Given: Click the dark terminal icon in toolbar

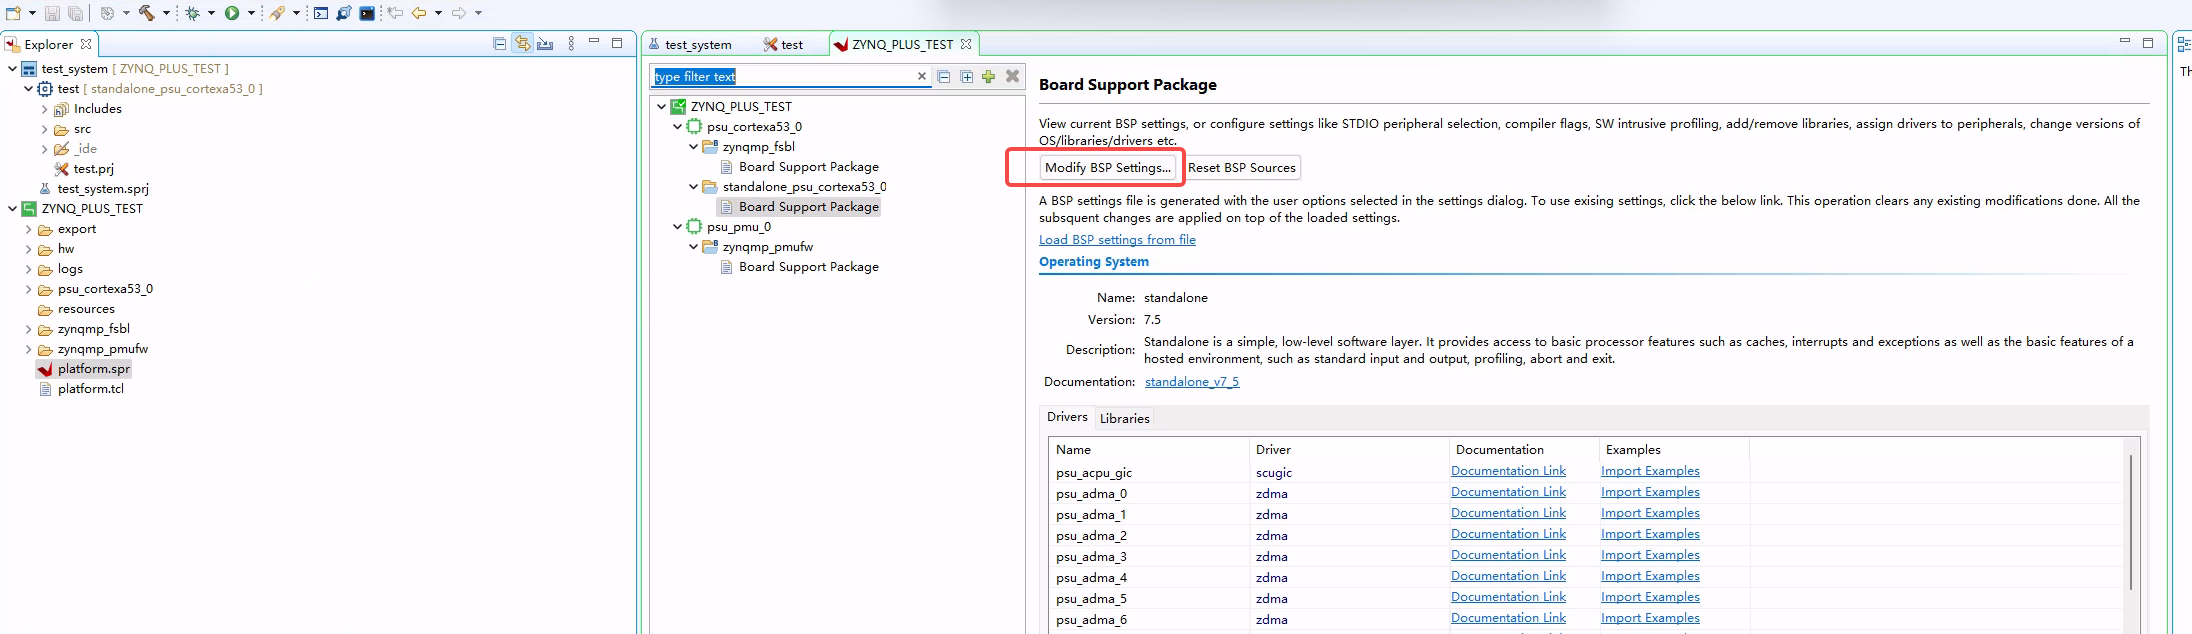Looking at the screenshot, I should coord(367,13).
